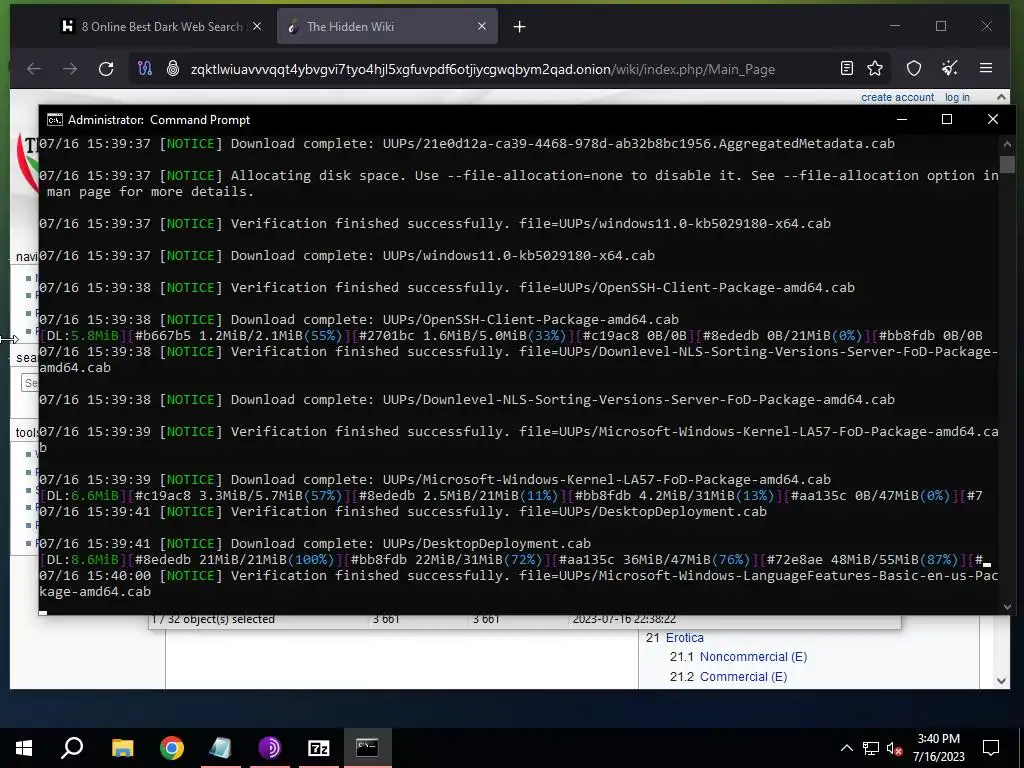Switch to 8 Online Best Dark Web Search tab
The width and height of the screenshot is (1024, 768).
[161, 26]
